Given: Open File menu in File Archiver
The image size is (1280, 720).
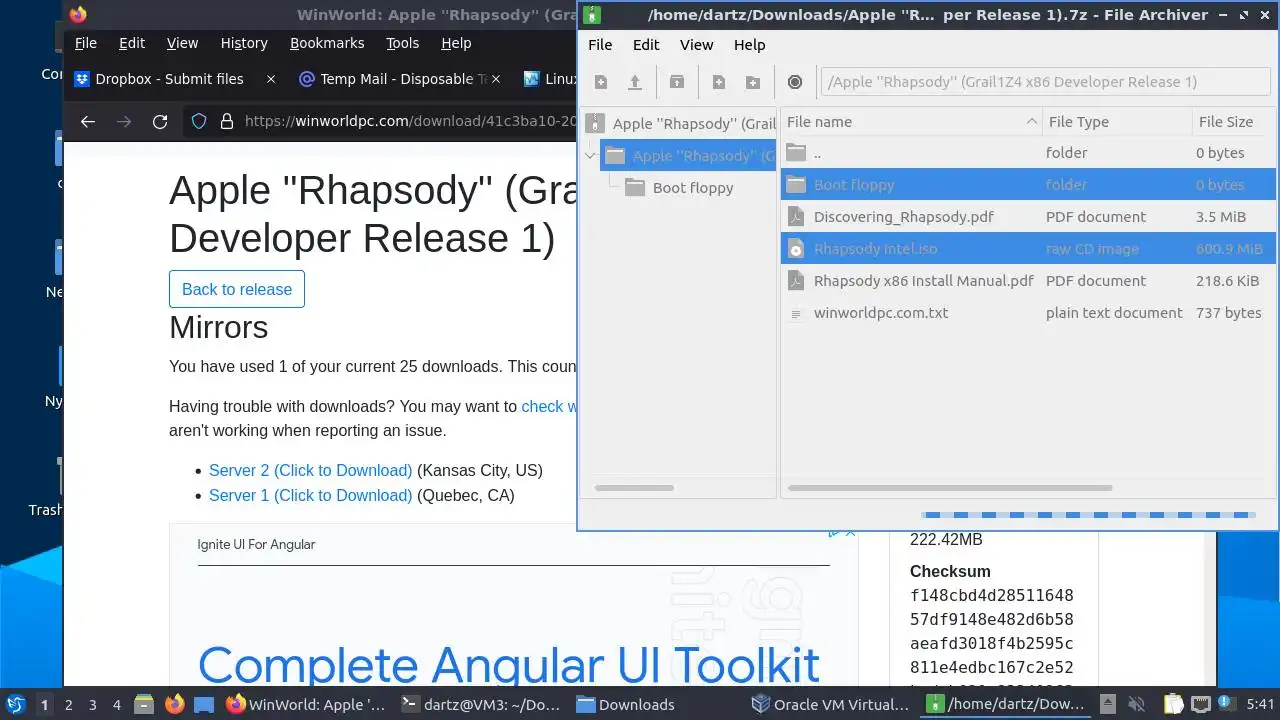Looking at the screenshot, I should pos(600,45).
